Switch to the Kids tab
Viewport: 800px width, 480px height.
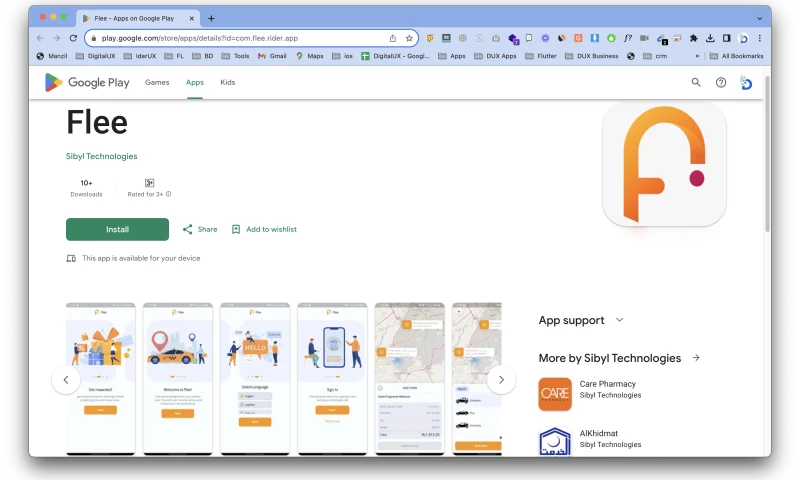pyautogui.click(x=227, y=83)
